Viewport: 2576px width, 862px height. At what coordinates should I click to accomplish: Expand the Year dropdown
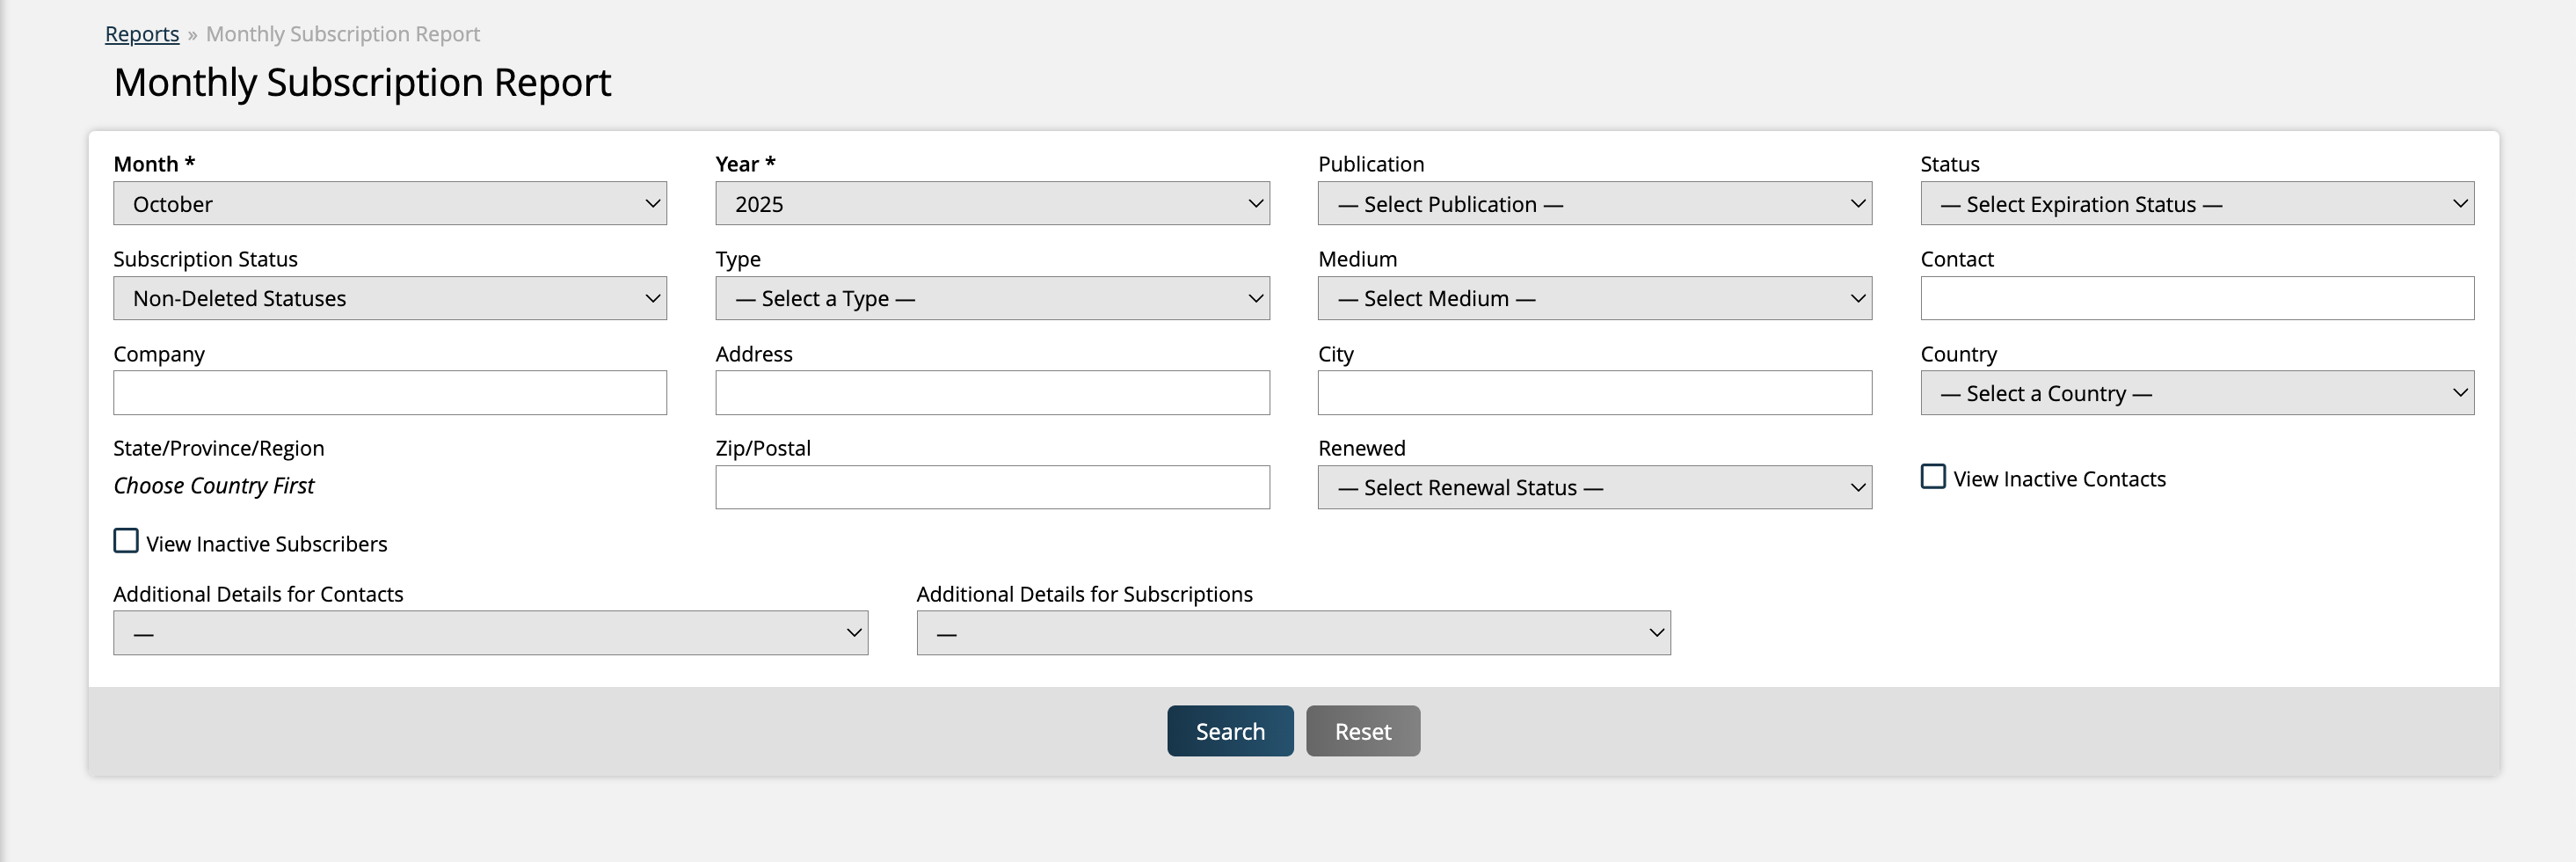(991, 203)
